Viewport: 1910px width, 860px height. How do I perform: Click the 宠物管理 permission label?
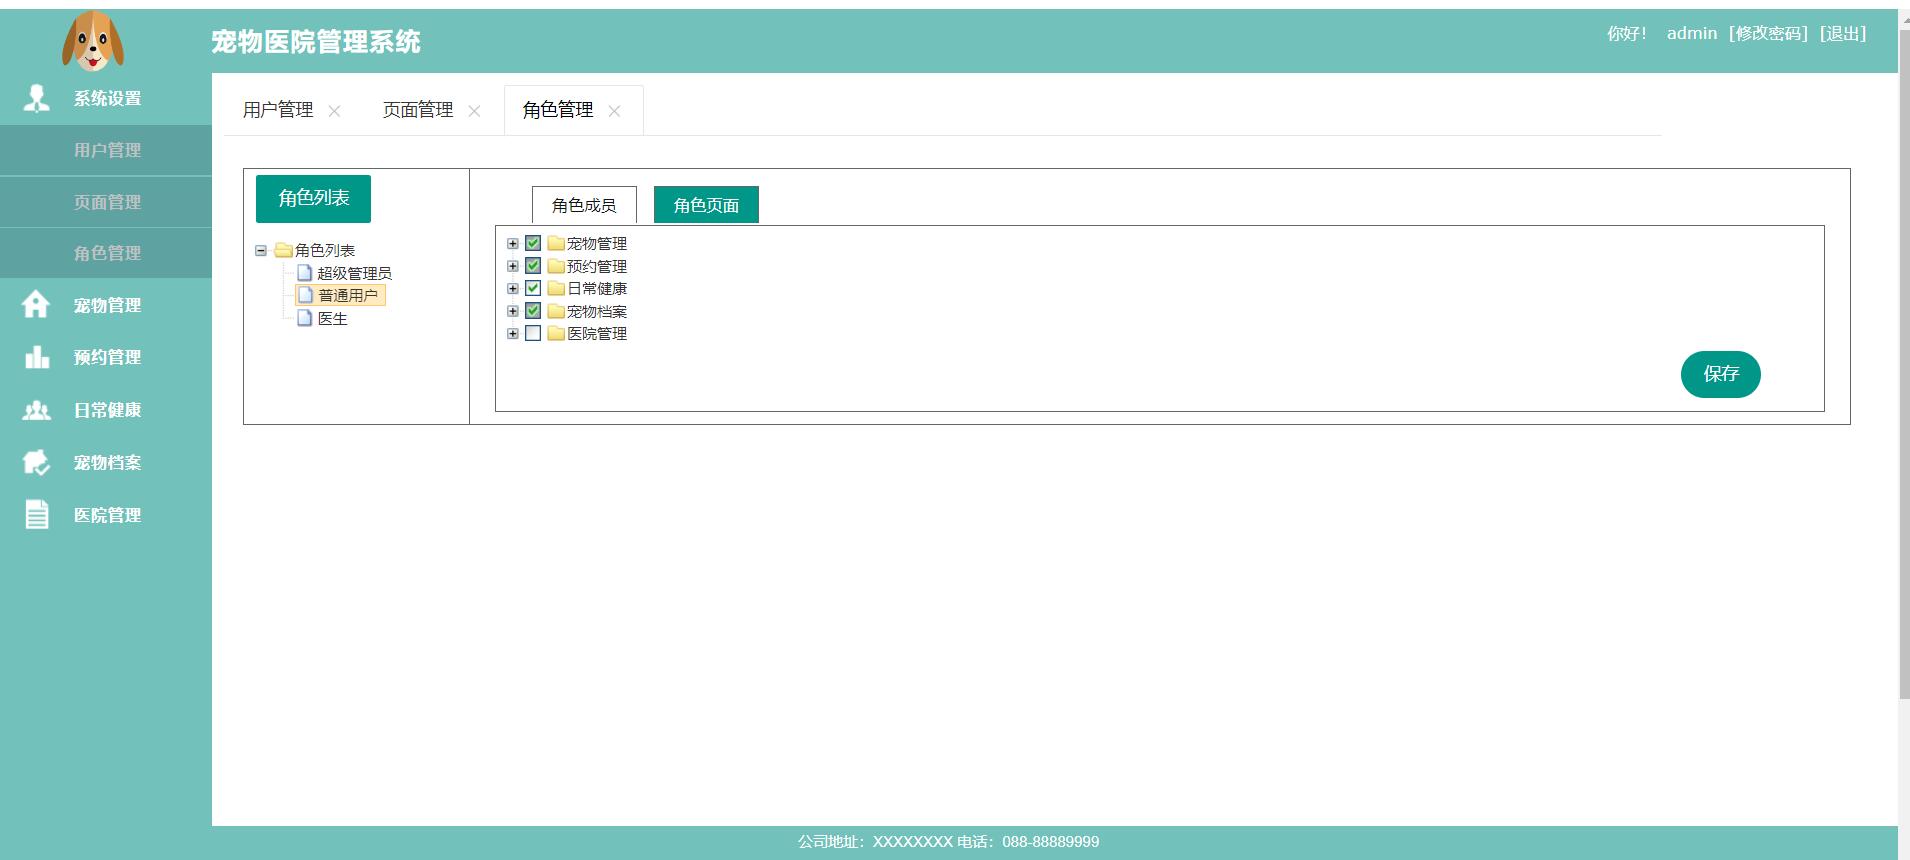pyautogui.click(x=597, y=243)
